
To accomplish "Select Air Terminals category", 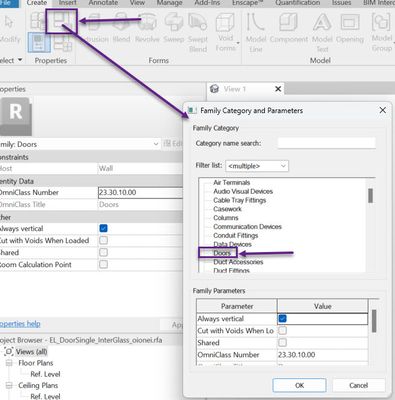I will point(232,182).
